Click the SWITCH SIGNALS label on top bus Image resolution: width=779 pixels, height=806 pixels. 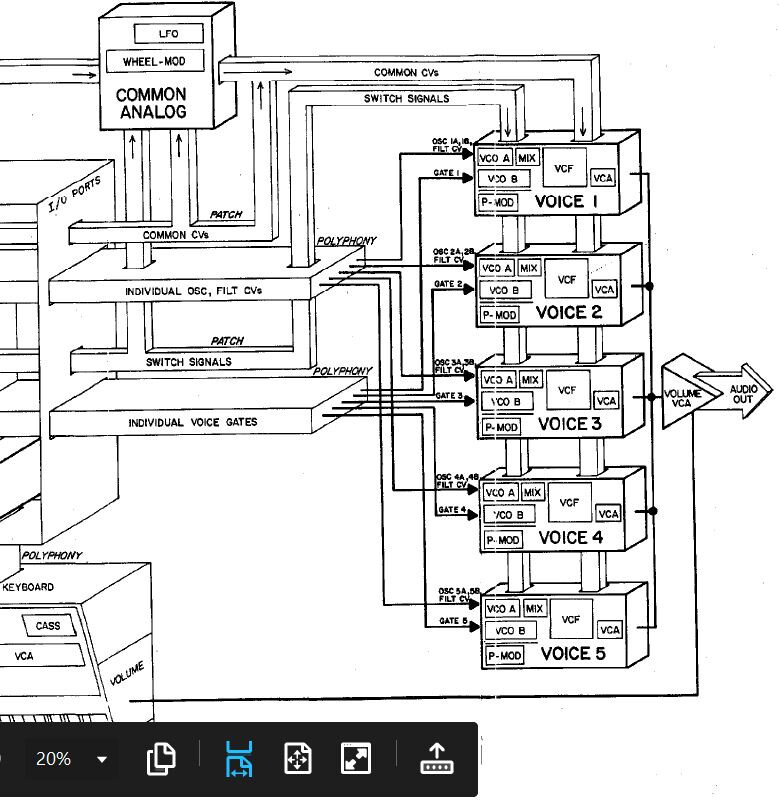point(406,98)
